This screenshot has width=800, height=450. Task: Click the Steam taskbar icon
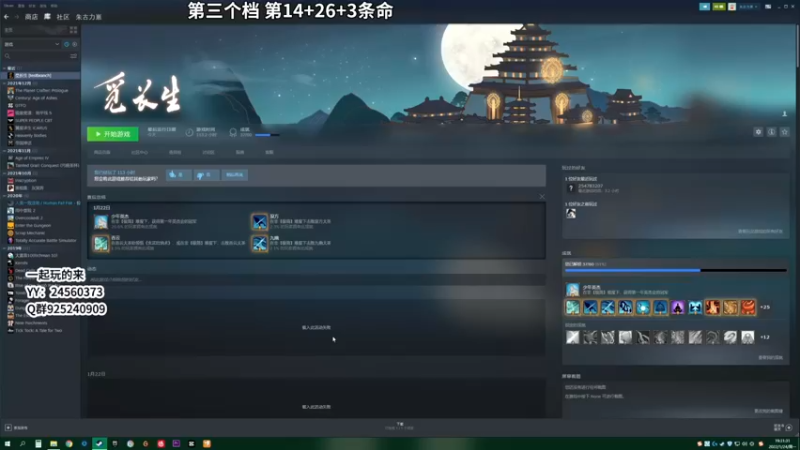click(99, 444)
